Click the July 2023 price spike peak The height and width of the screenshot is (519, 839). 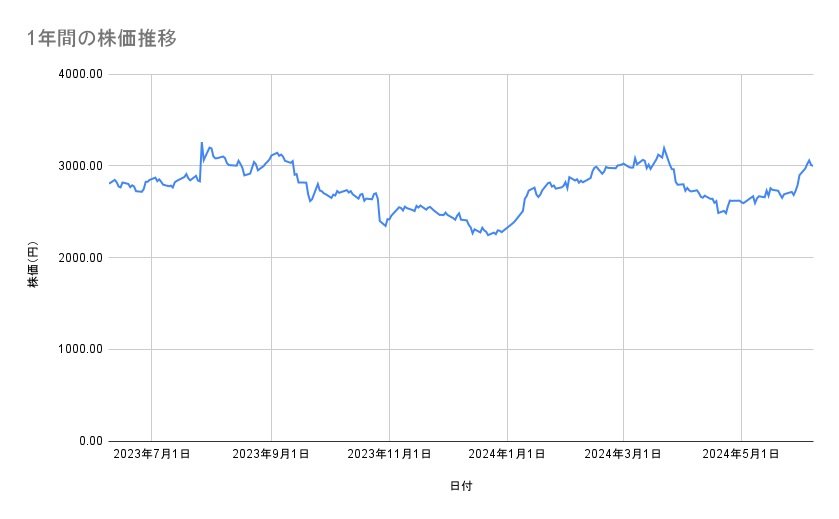201,143
